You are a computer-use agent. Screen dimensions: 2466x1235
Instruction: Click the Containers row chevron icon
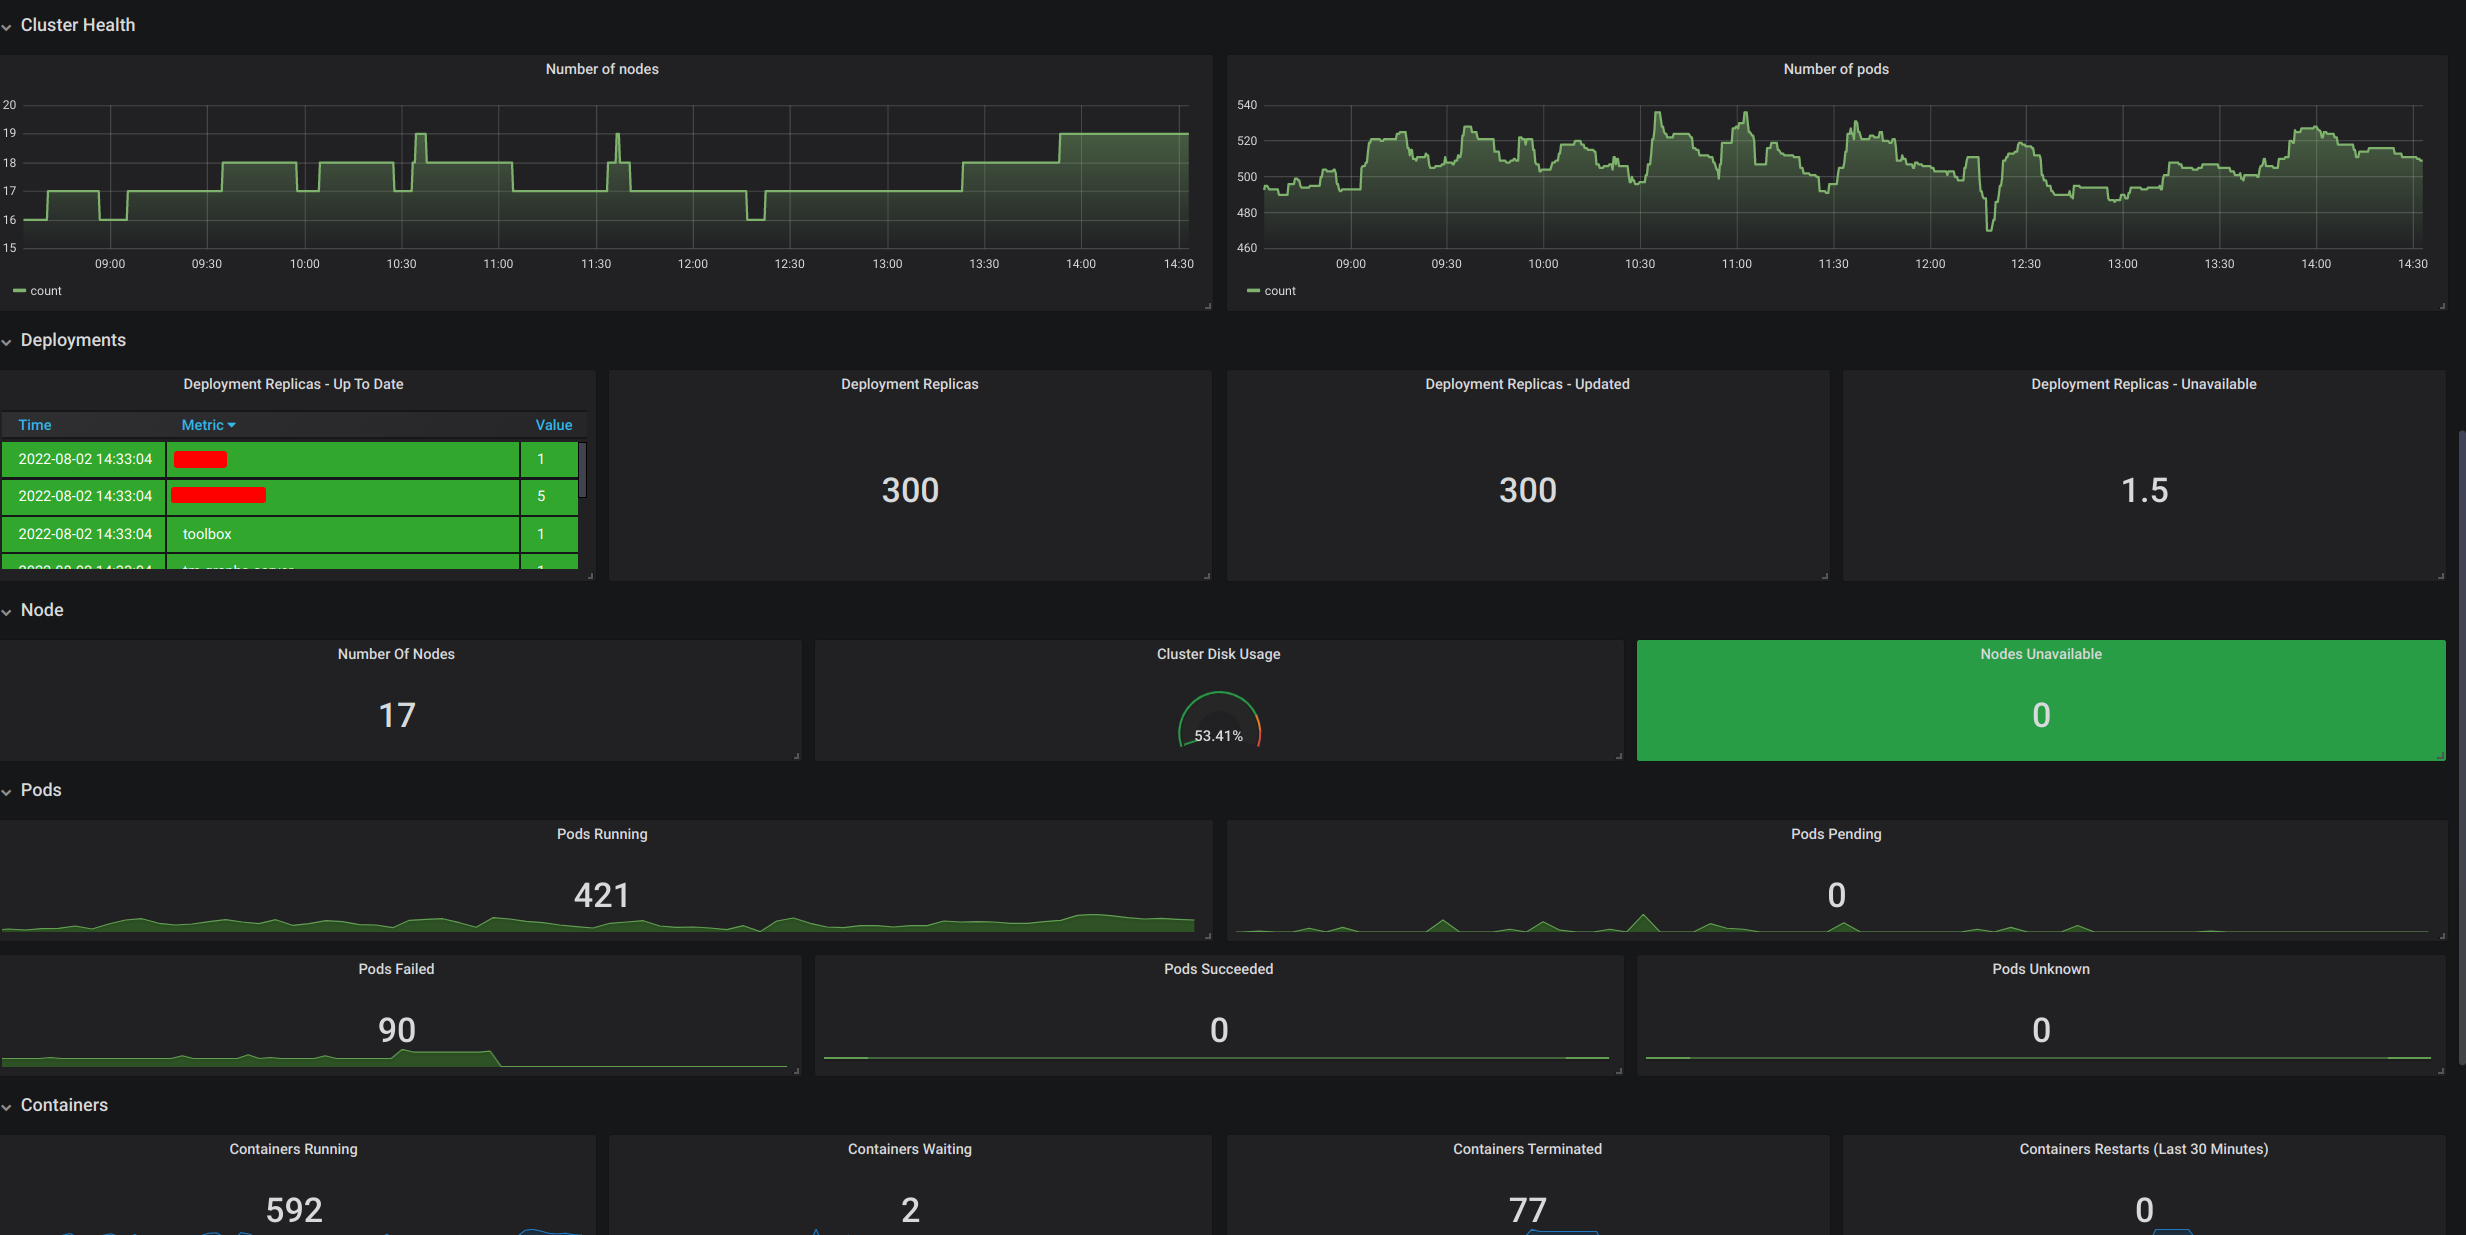coord(7,1107)
